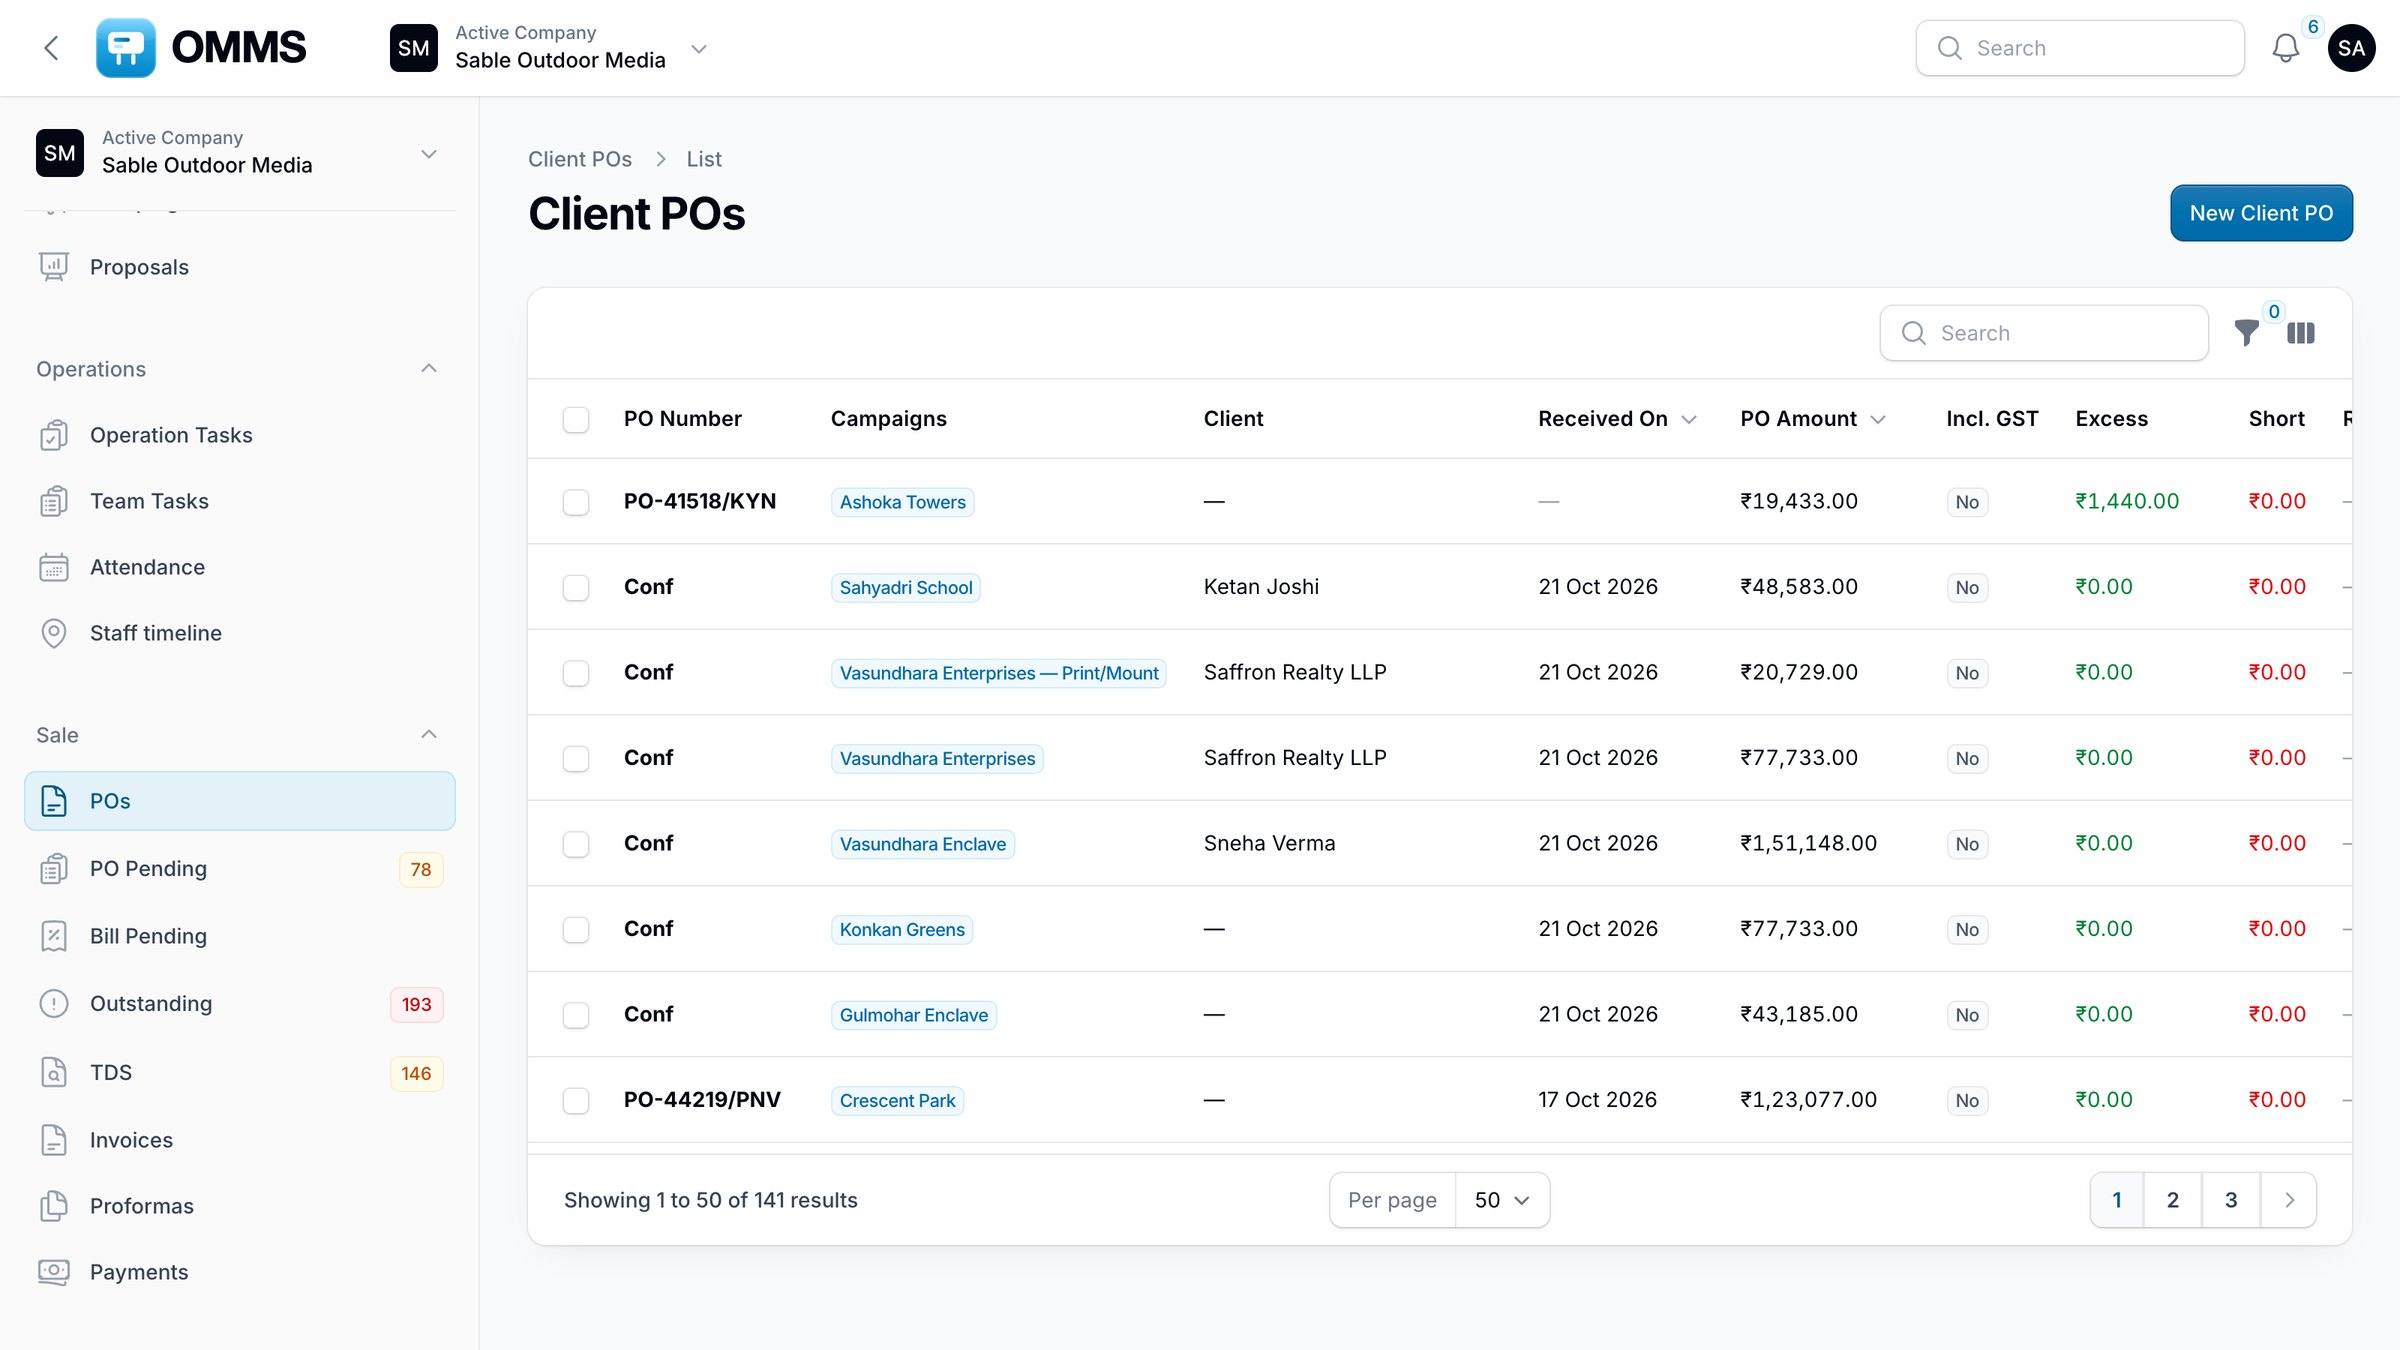Click the global header Search field
This screenshot has height=1350, width=2400.
2080,48
